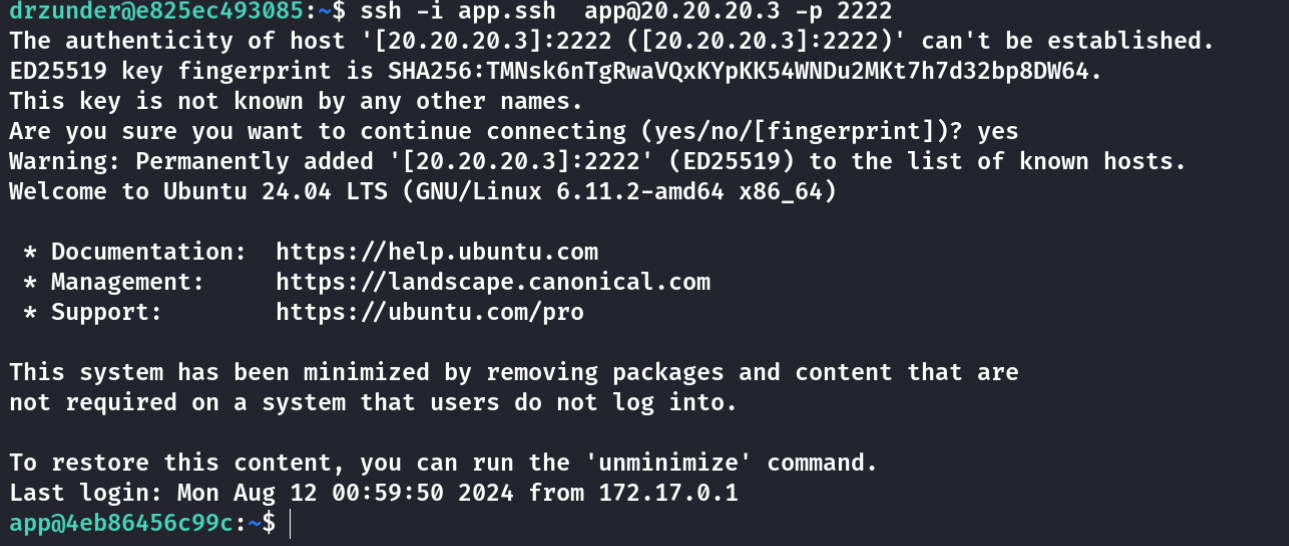Click the 'yes' answer after fingerprint prompt
Image resolution: width=1289 pixels, height=546 pixels.
click(x=997, y=132)
